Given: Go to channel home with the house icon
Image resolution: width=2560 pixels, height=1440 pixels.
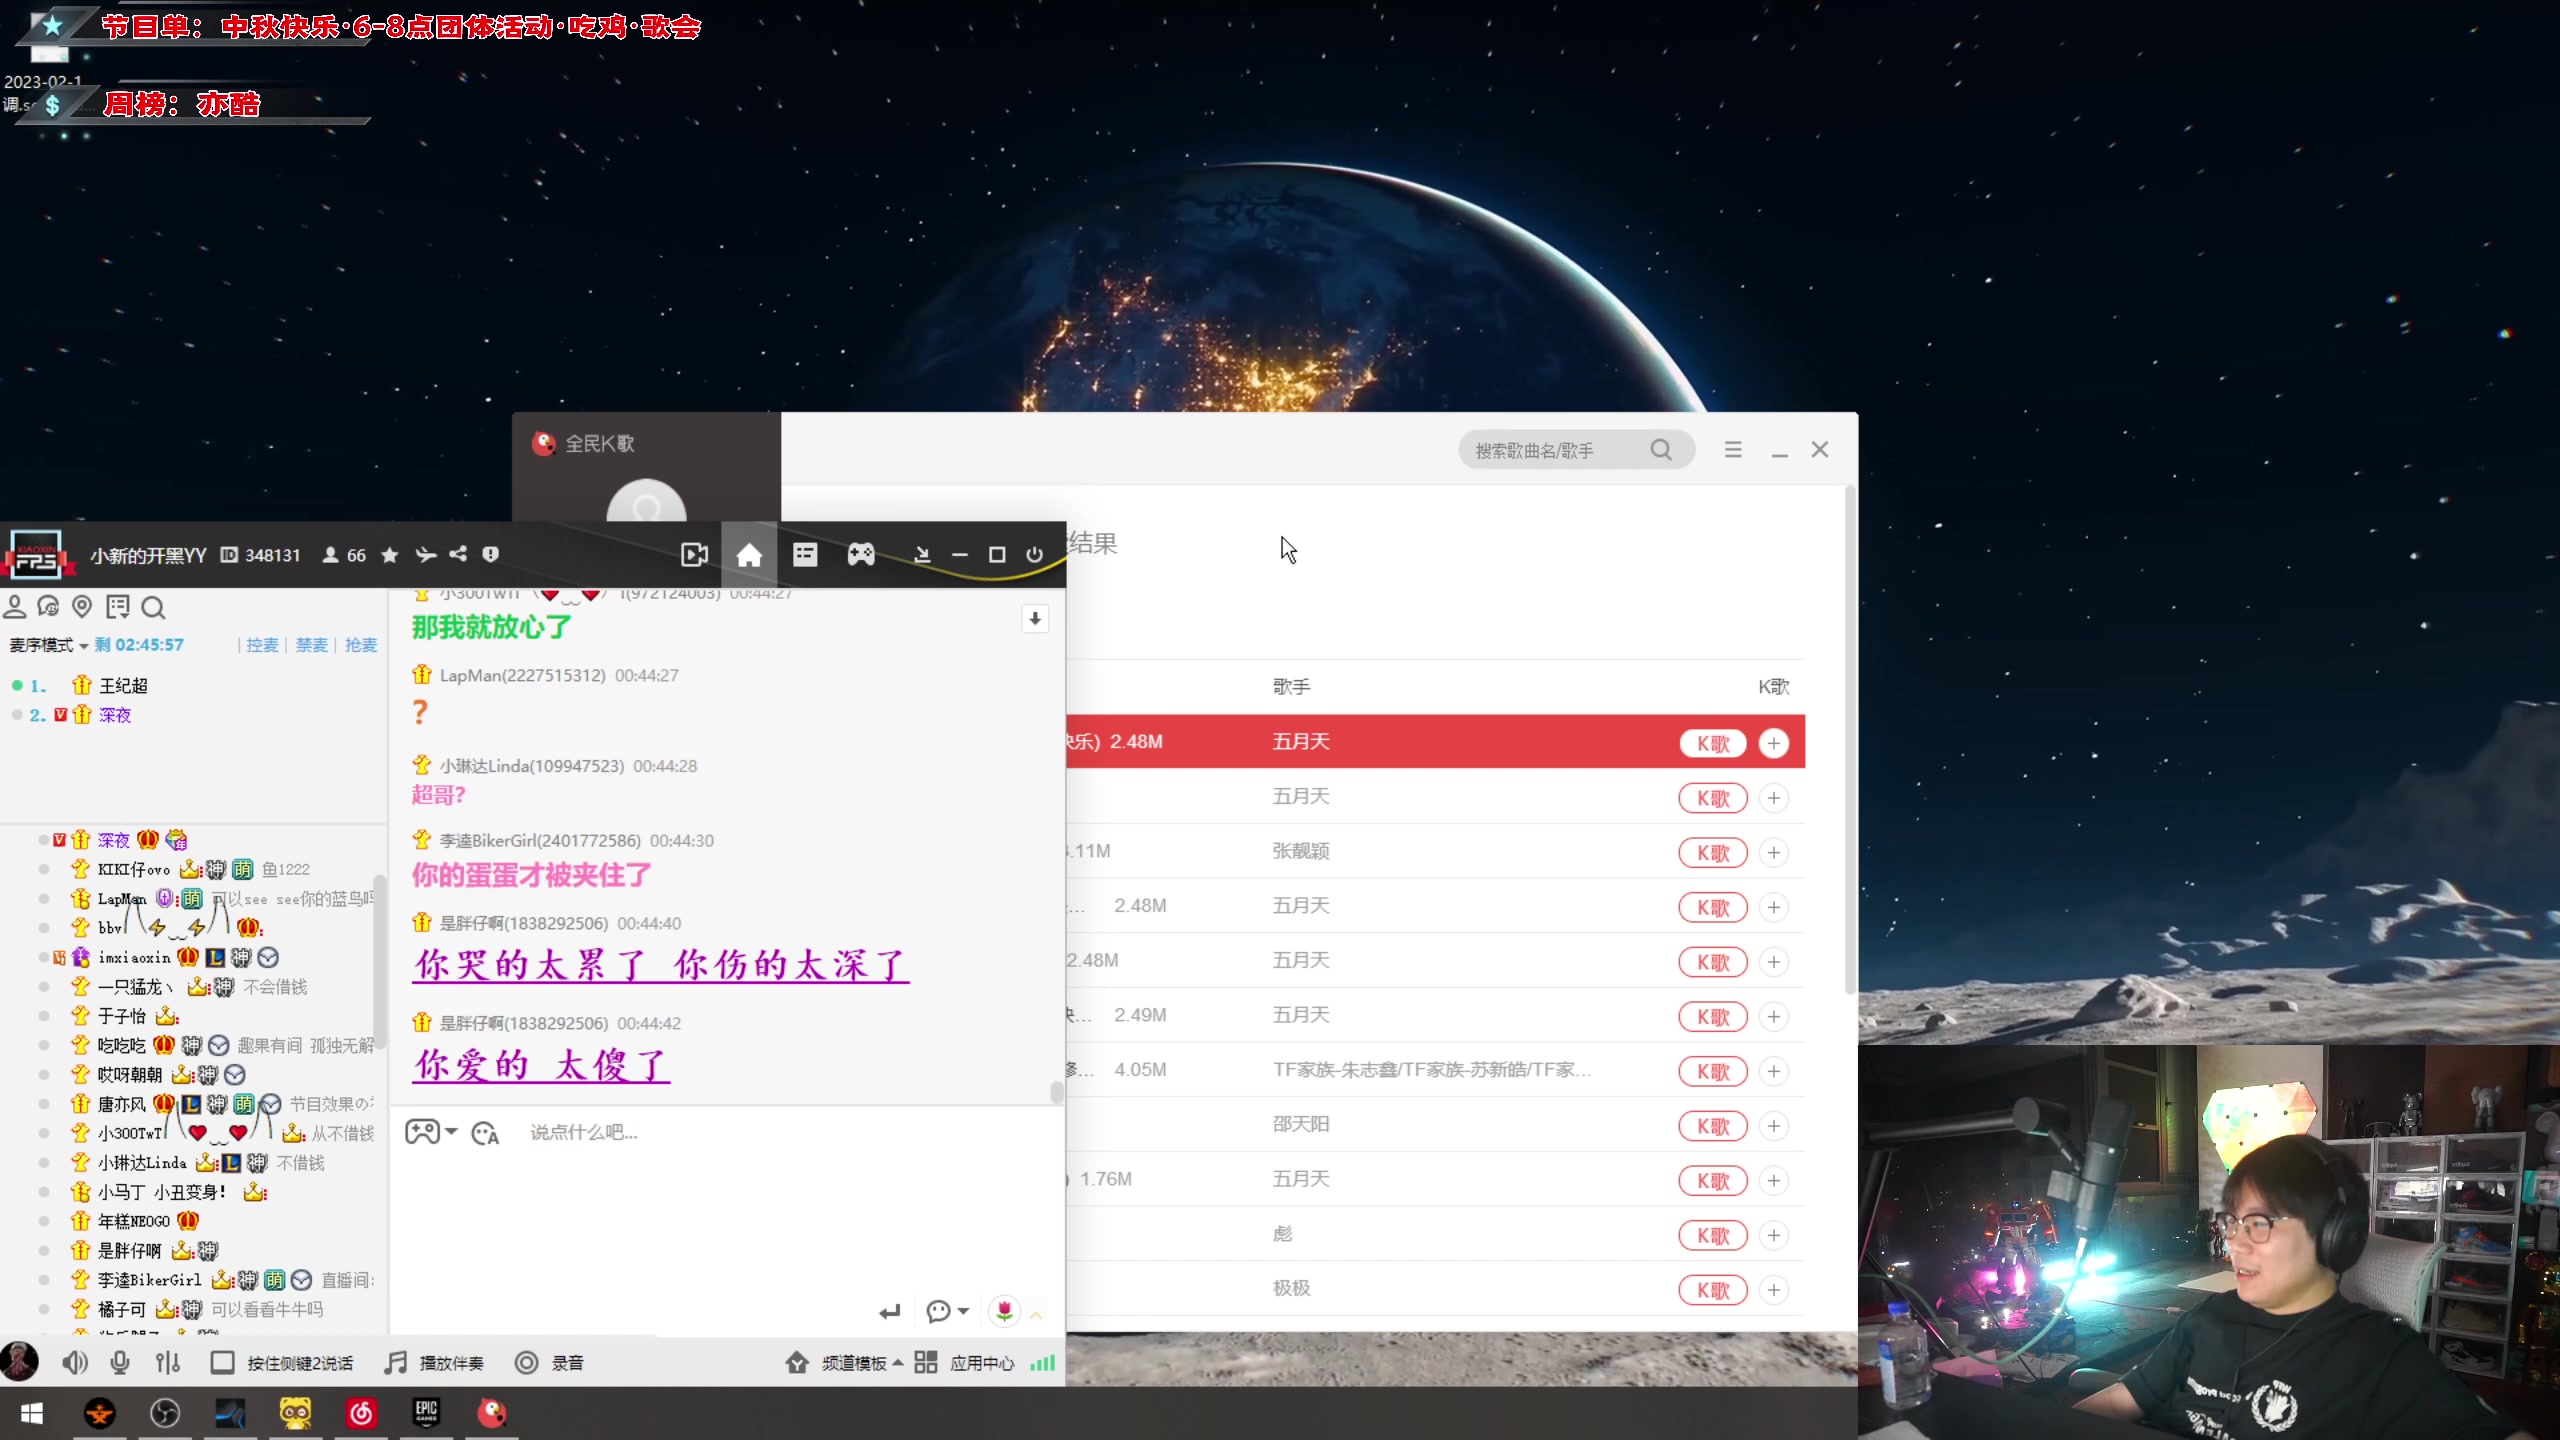Looking at the screenshot, I should click(x=749, y=555).
